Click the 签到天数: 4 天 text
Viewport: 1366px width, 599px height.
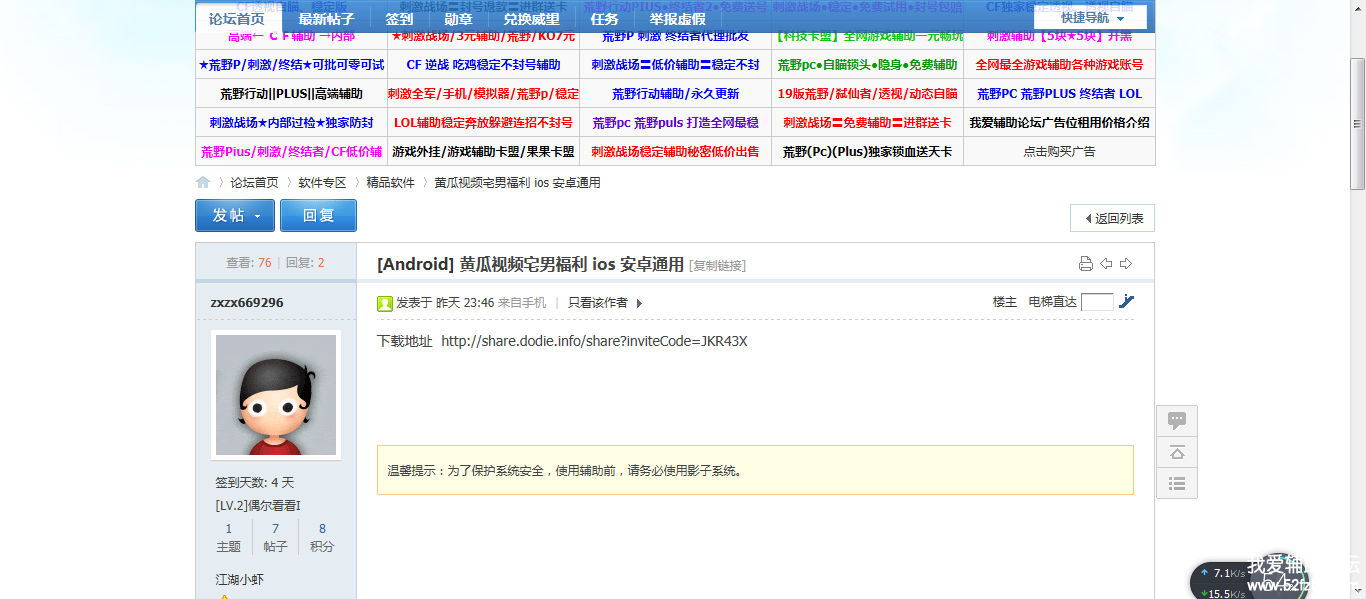(x=255, y=482)
